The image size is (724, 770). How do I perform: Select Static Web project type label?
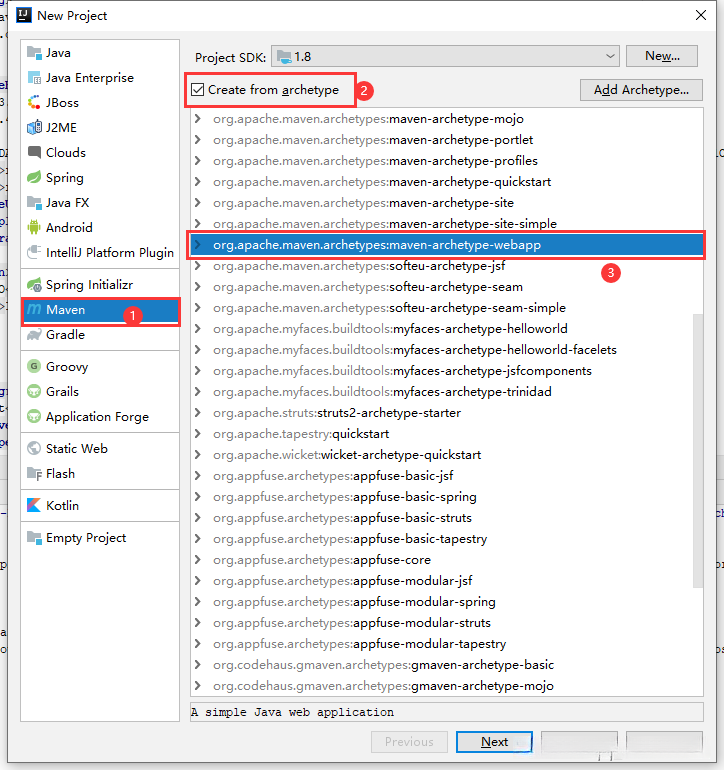[x=77, y=448]
